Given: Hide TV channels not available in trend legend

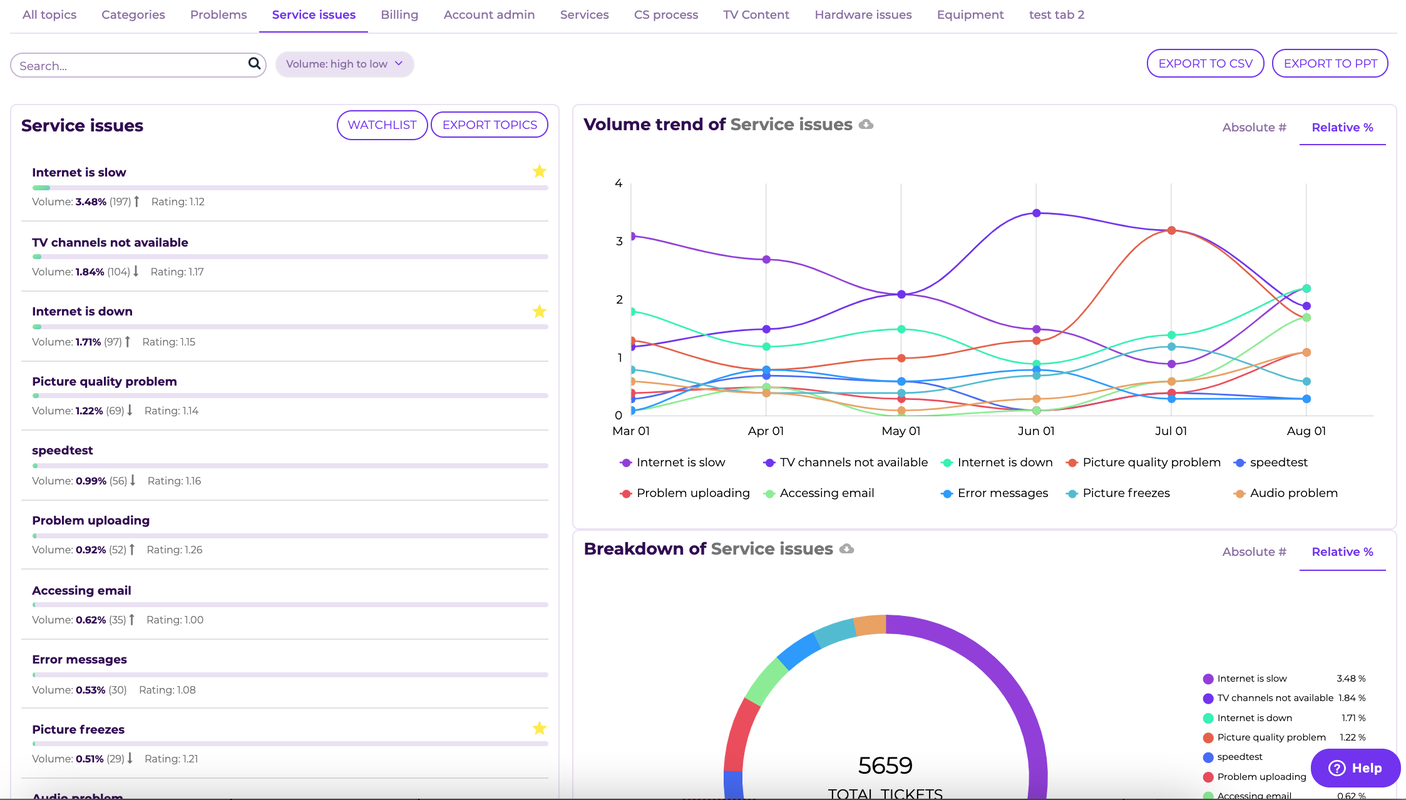Looking at the screenshot, I should 845,463.
